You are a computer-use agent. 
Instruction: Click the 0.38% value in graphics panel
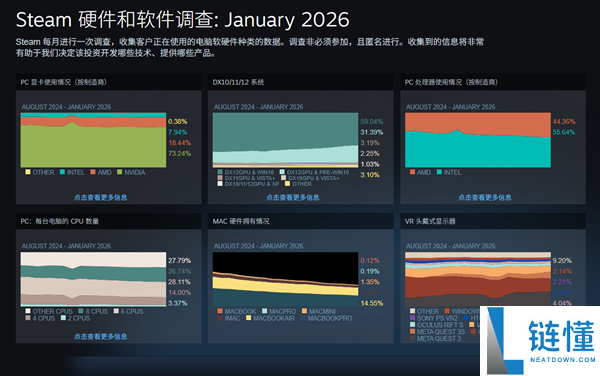click(178, 122)
